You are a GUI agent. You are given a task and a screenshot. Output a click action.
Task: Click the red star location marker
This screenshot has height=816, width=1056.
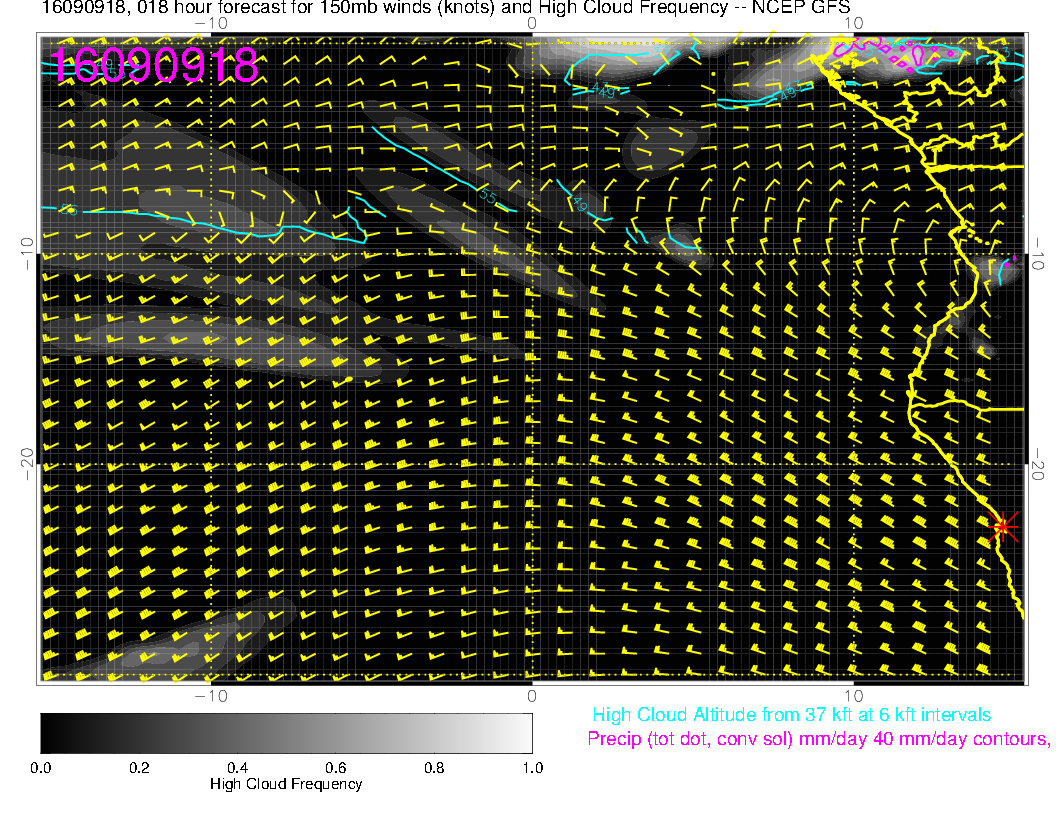point(1002,526)
